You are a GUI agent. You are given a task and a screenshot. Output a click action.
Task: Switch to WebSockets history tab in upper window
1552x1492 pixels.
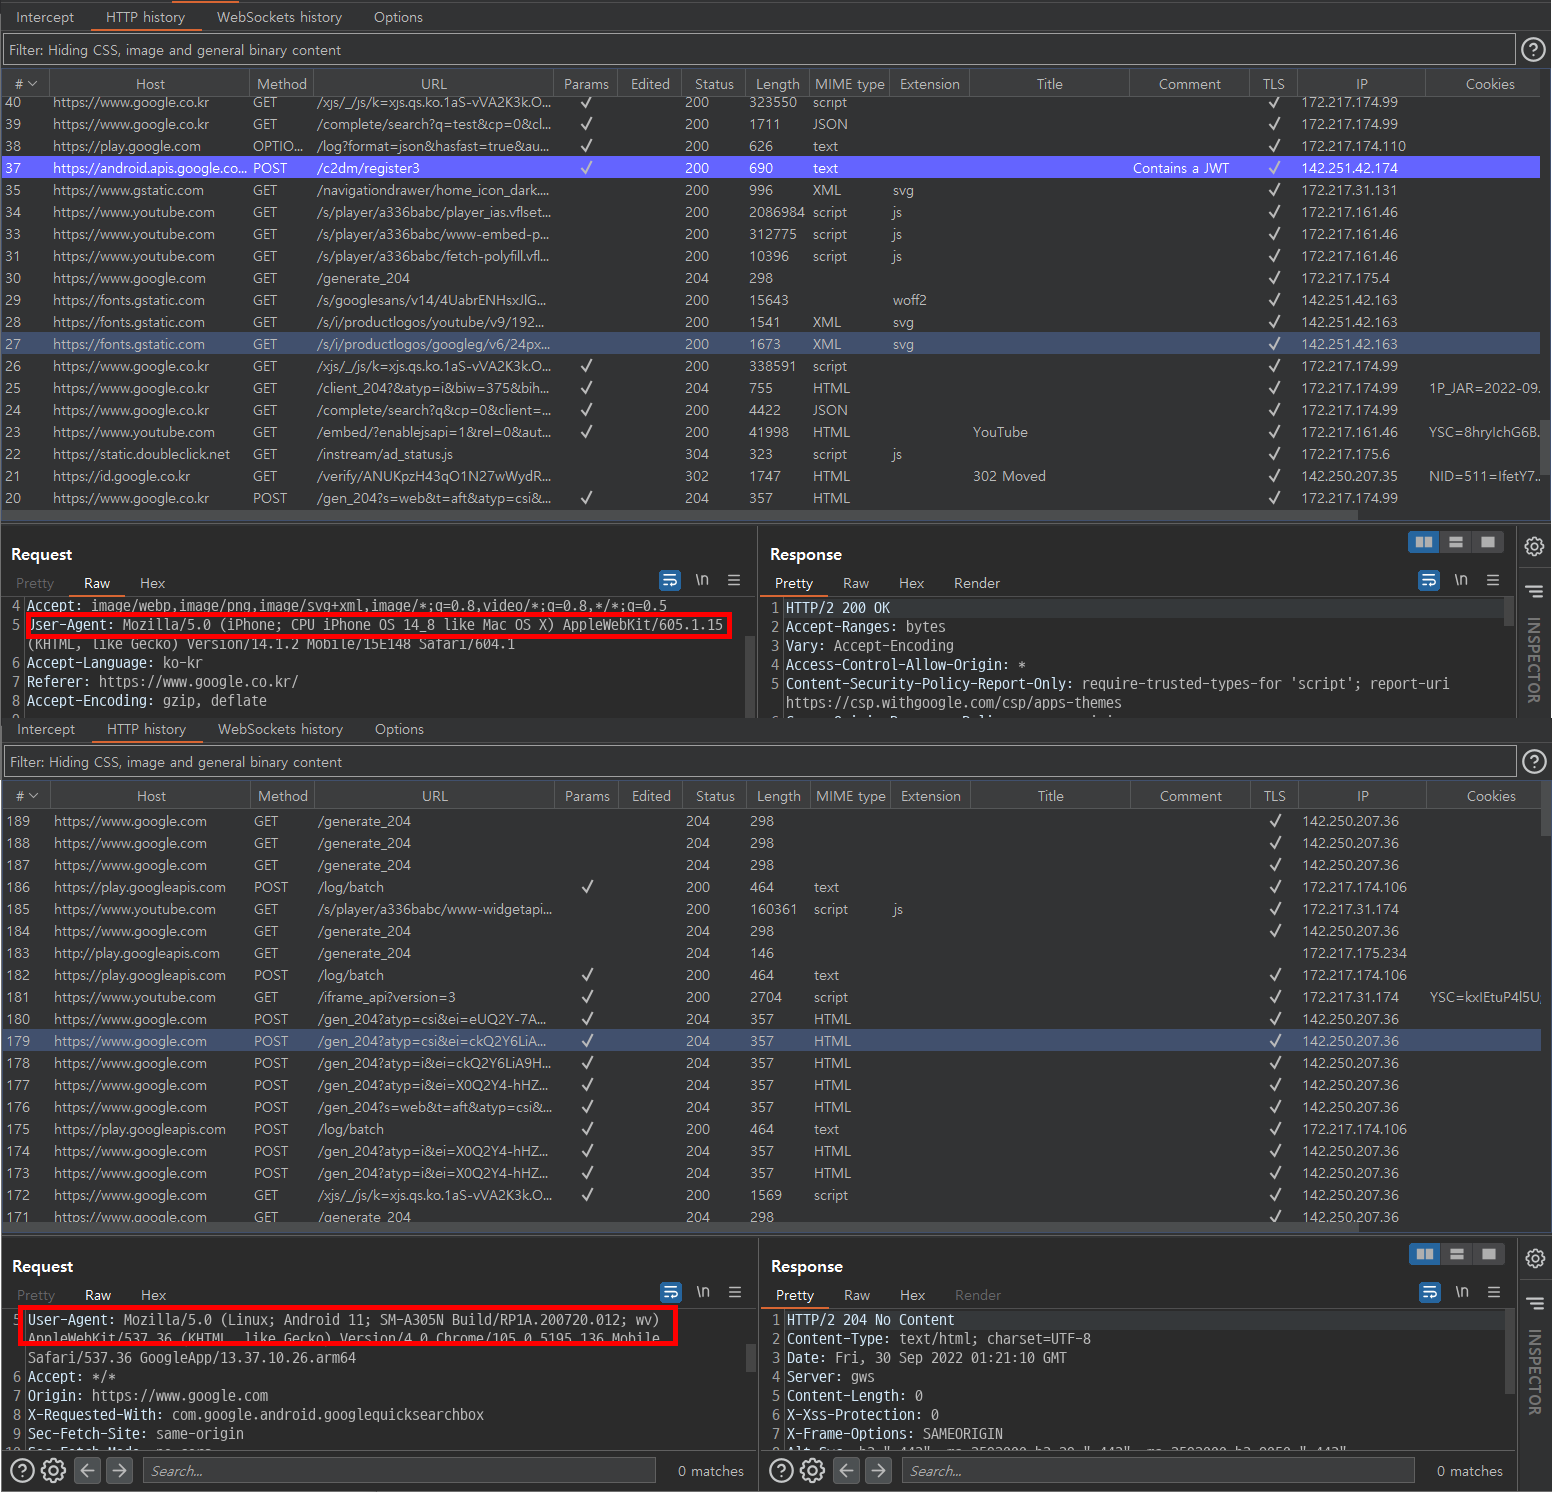[279, 17]
